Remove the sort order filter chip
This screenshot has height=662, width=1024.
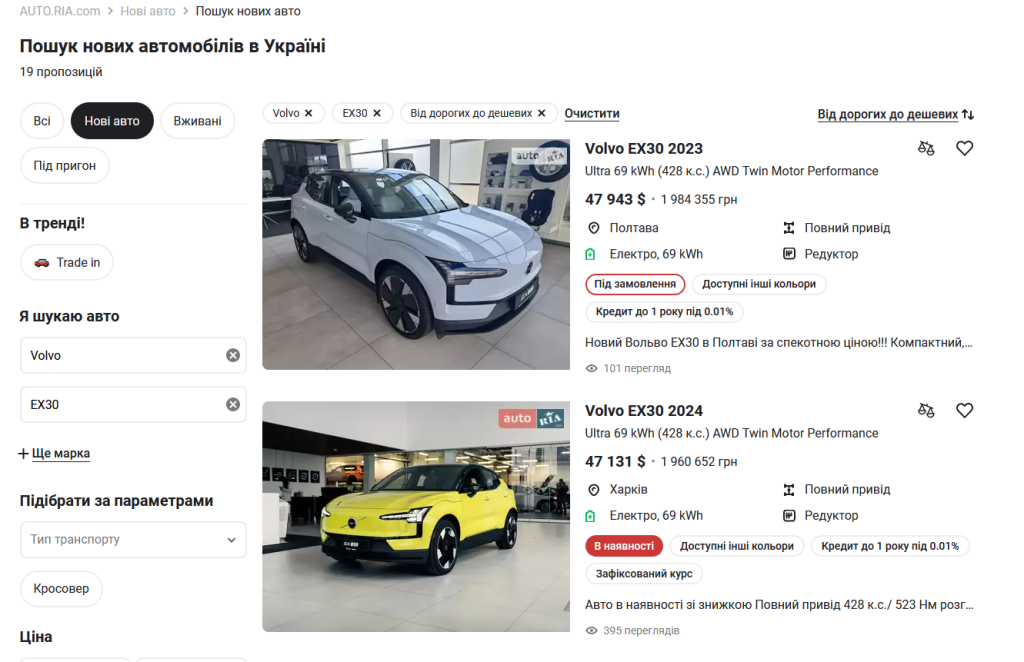541,113
